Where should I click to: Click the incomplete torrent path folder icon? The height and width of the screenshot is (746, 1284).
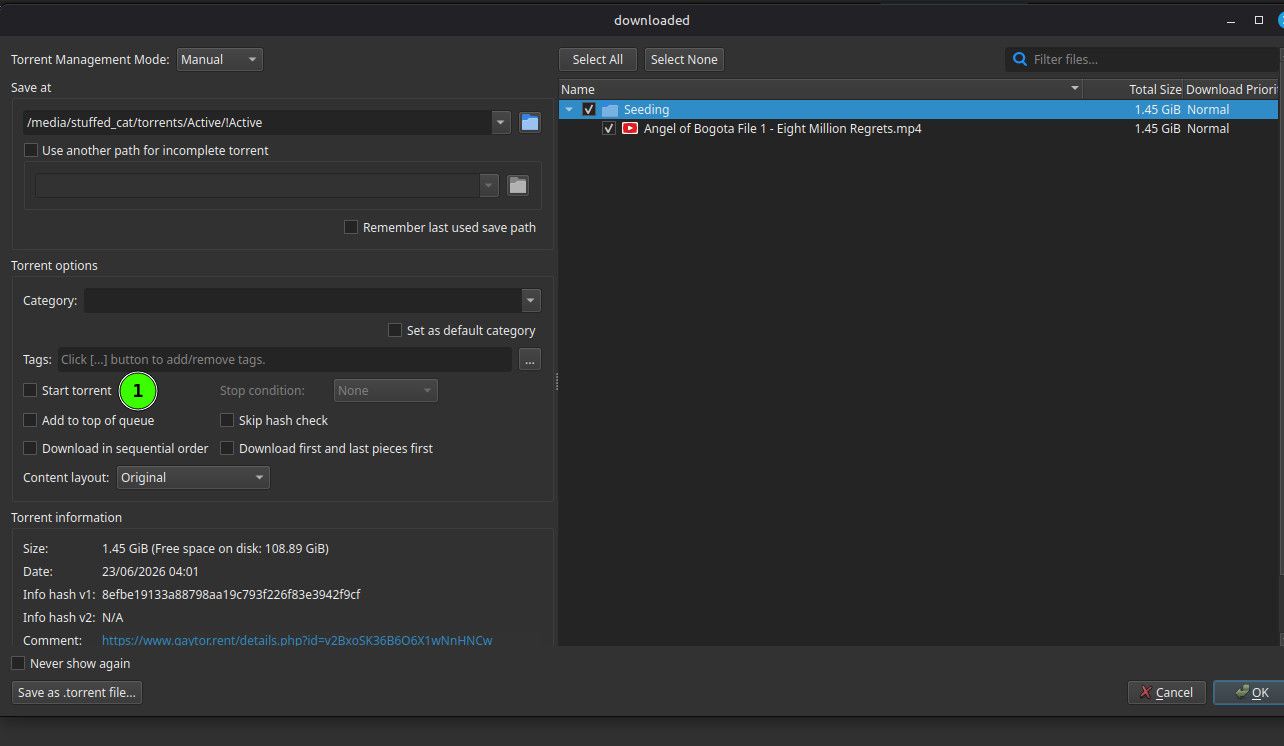517,185
